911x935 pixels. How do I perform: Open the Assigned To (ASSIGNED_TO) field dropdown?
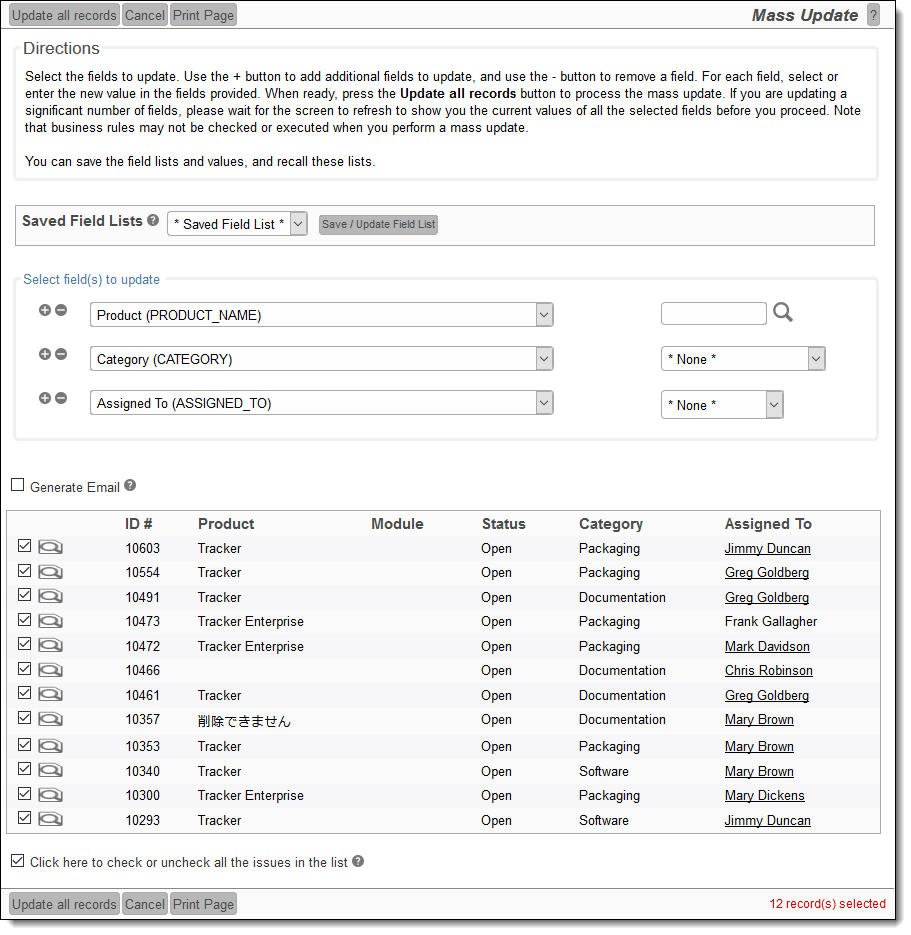tap(322, 403)
